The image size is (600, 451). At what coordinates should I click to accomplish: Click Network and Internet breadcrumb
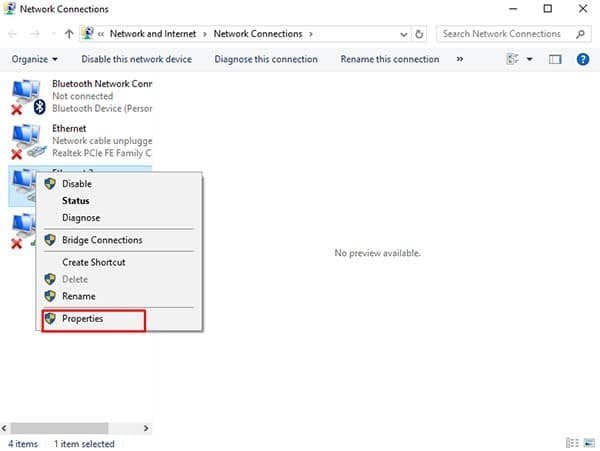point(153,34)
